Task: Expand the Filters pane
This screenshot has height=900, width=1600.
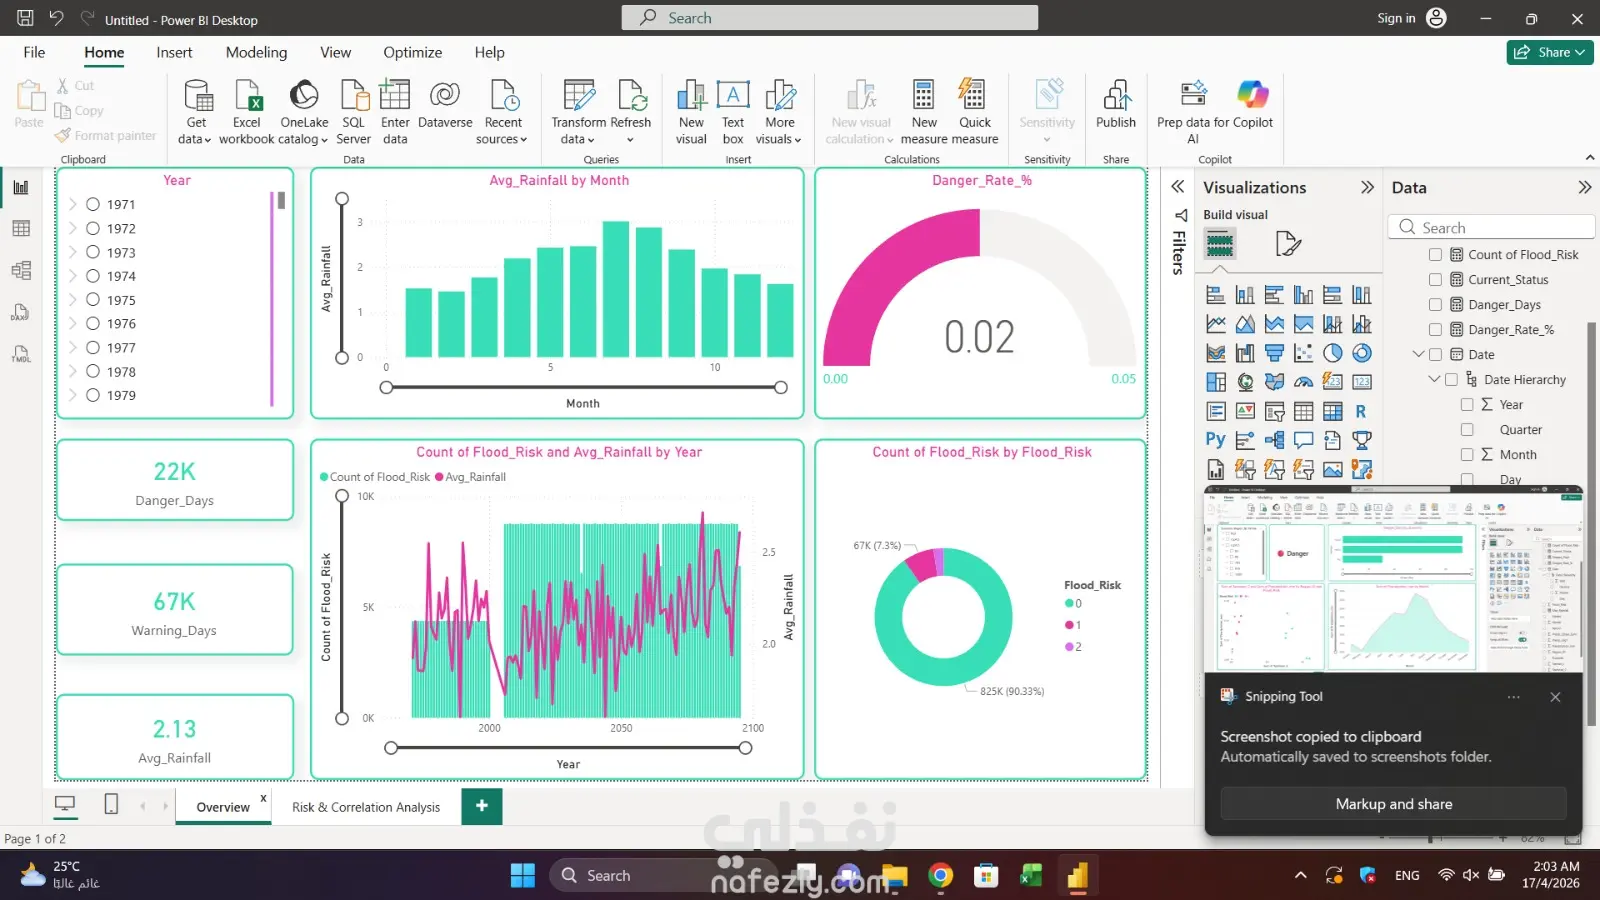Action: tap(1178, 186)
